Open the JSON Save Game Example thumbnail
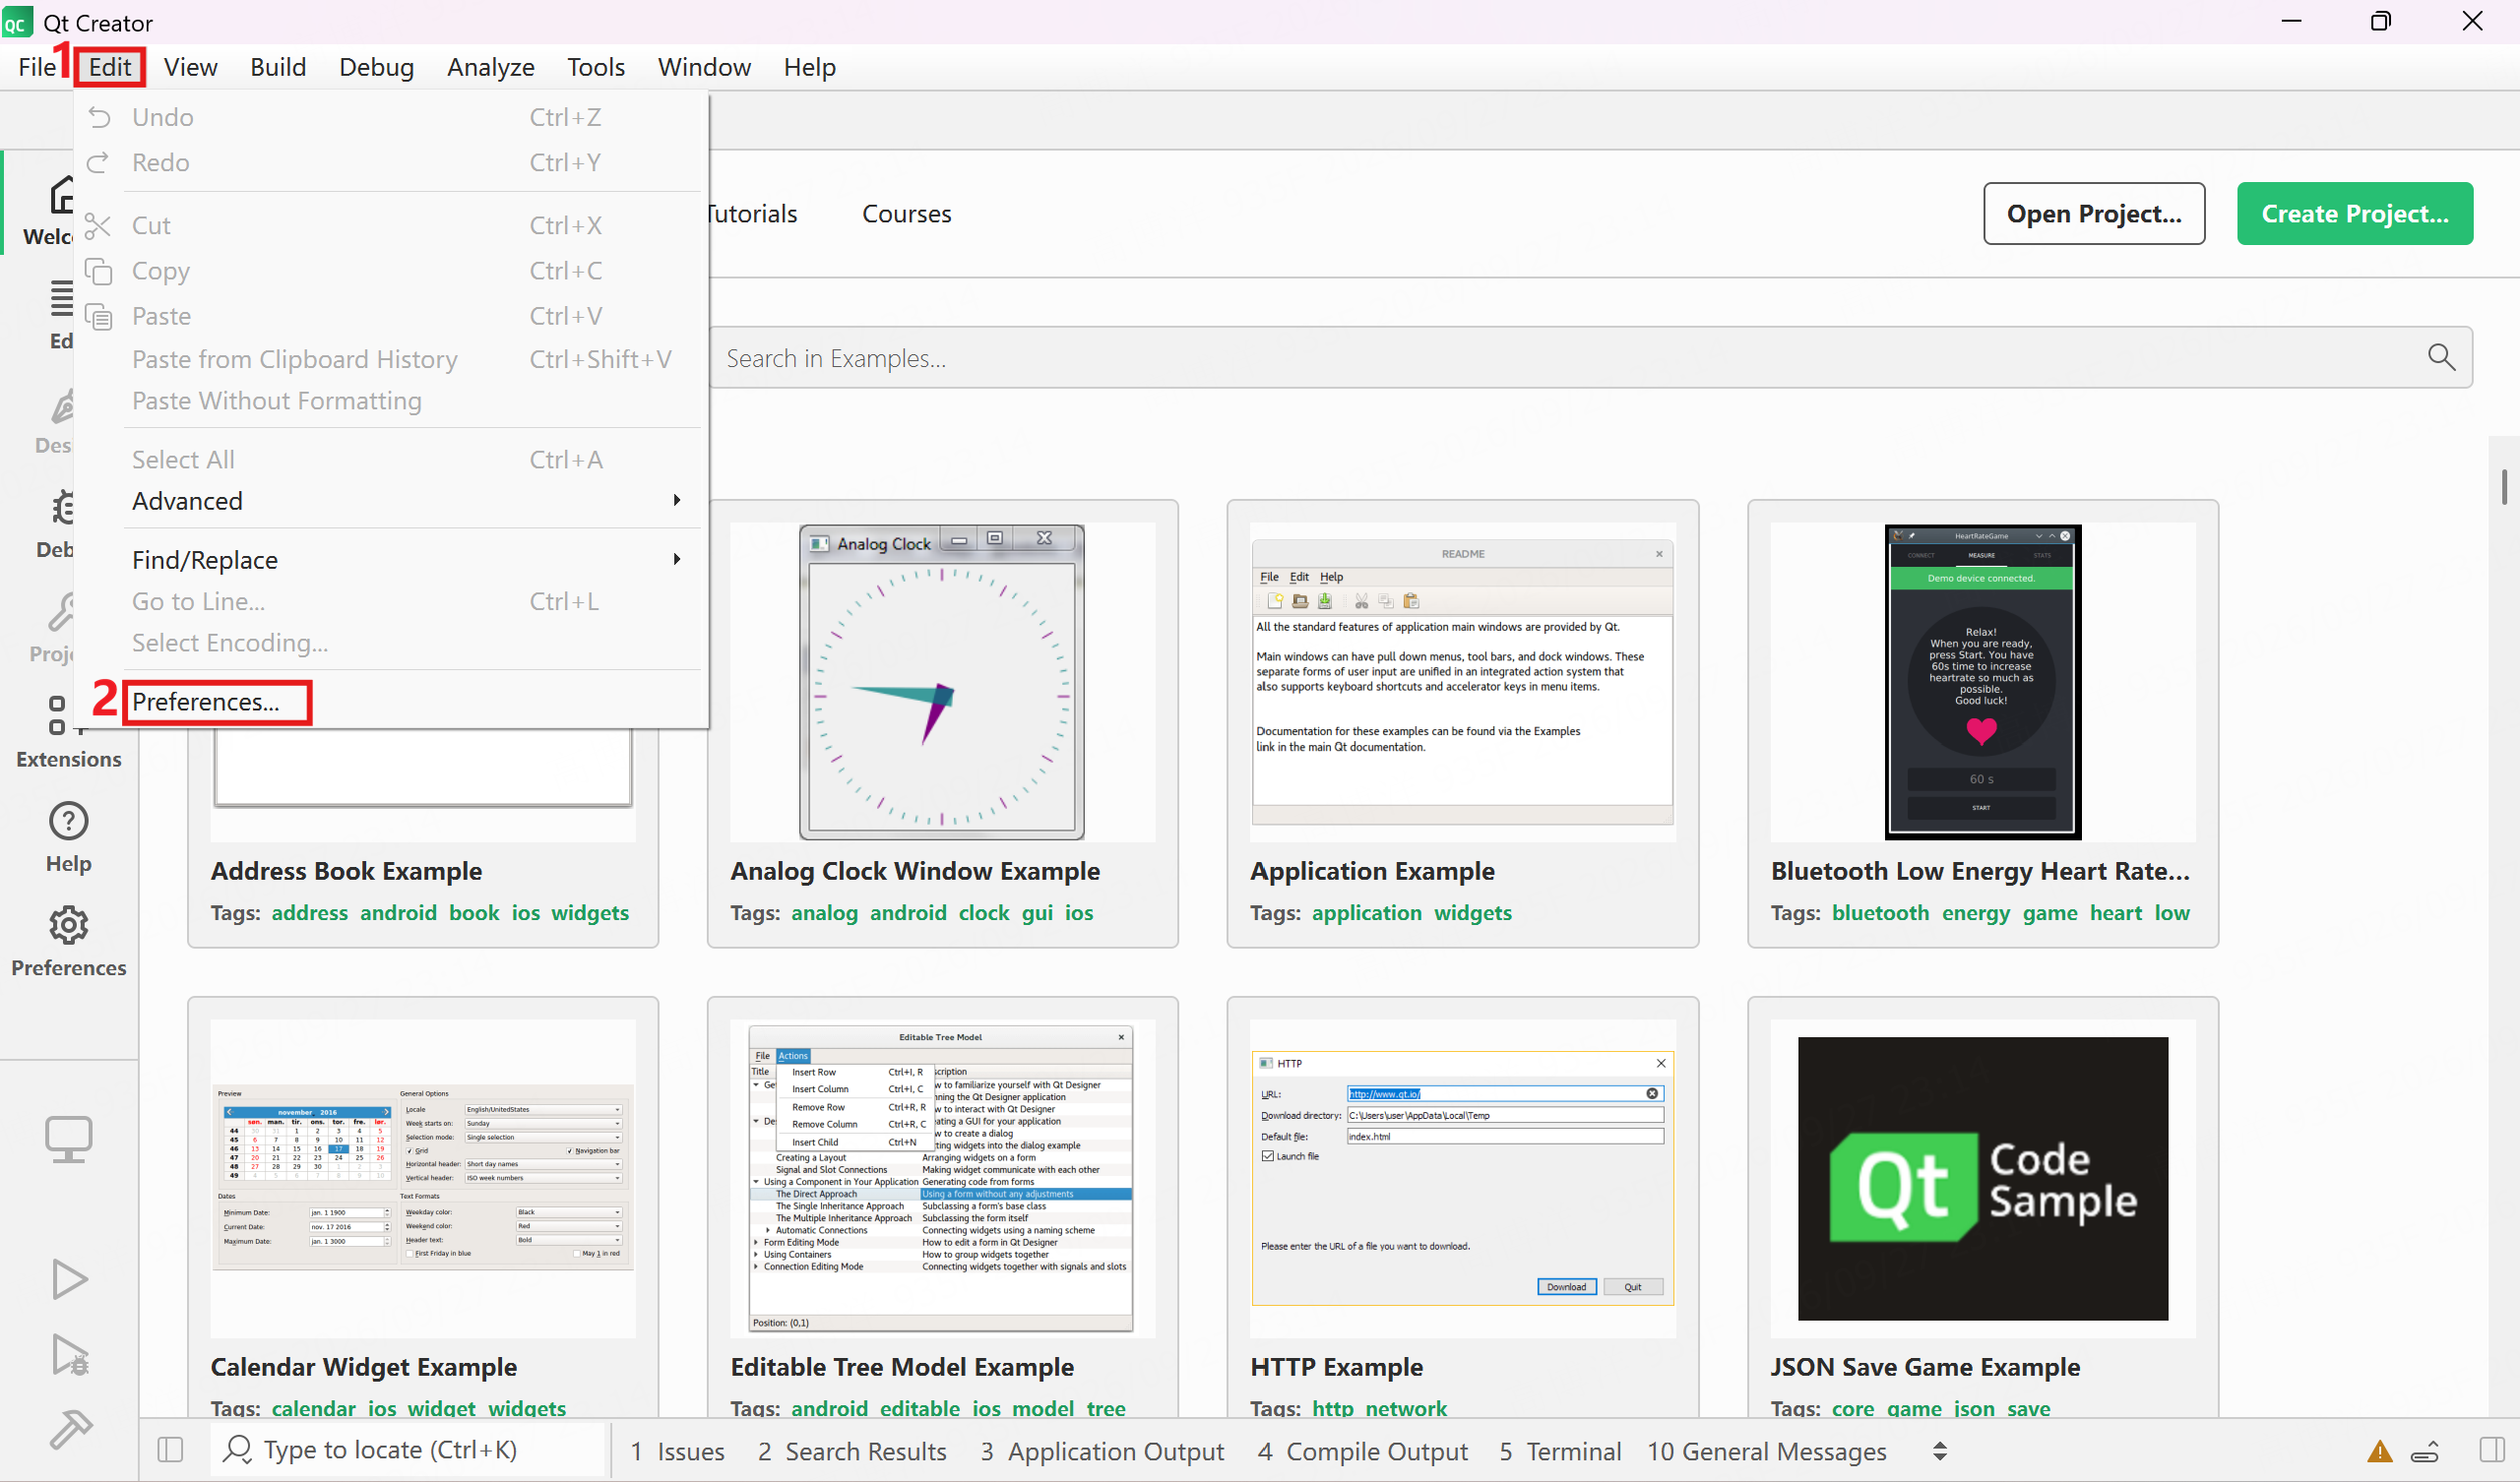The width and height of the screenshot is (2520, 1482). [1983, 1178]
